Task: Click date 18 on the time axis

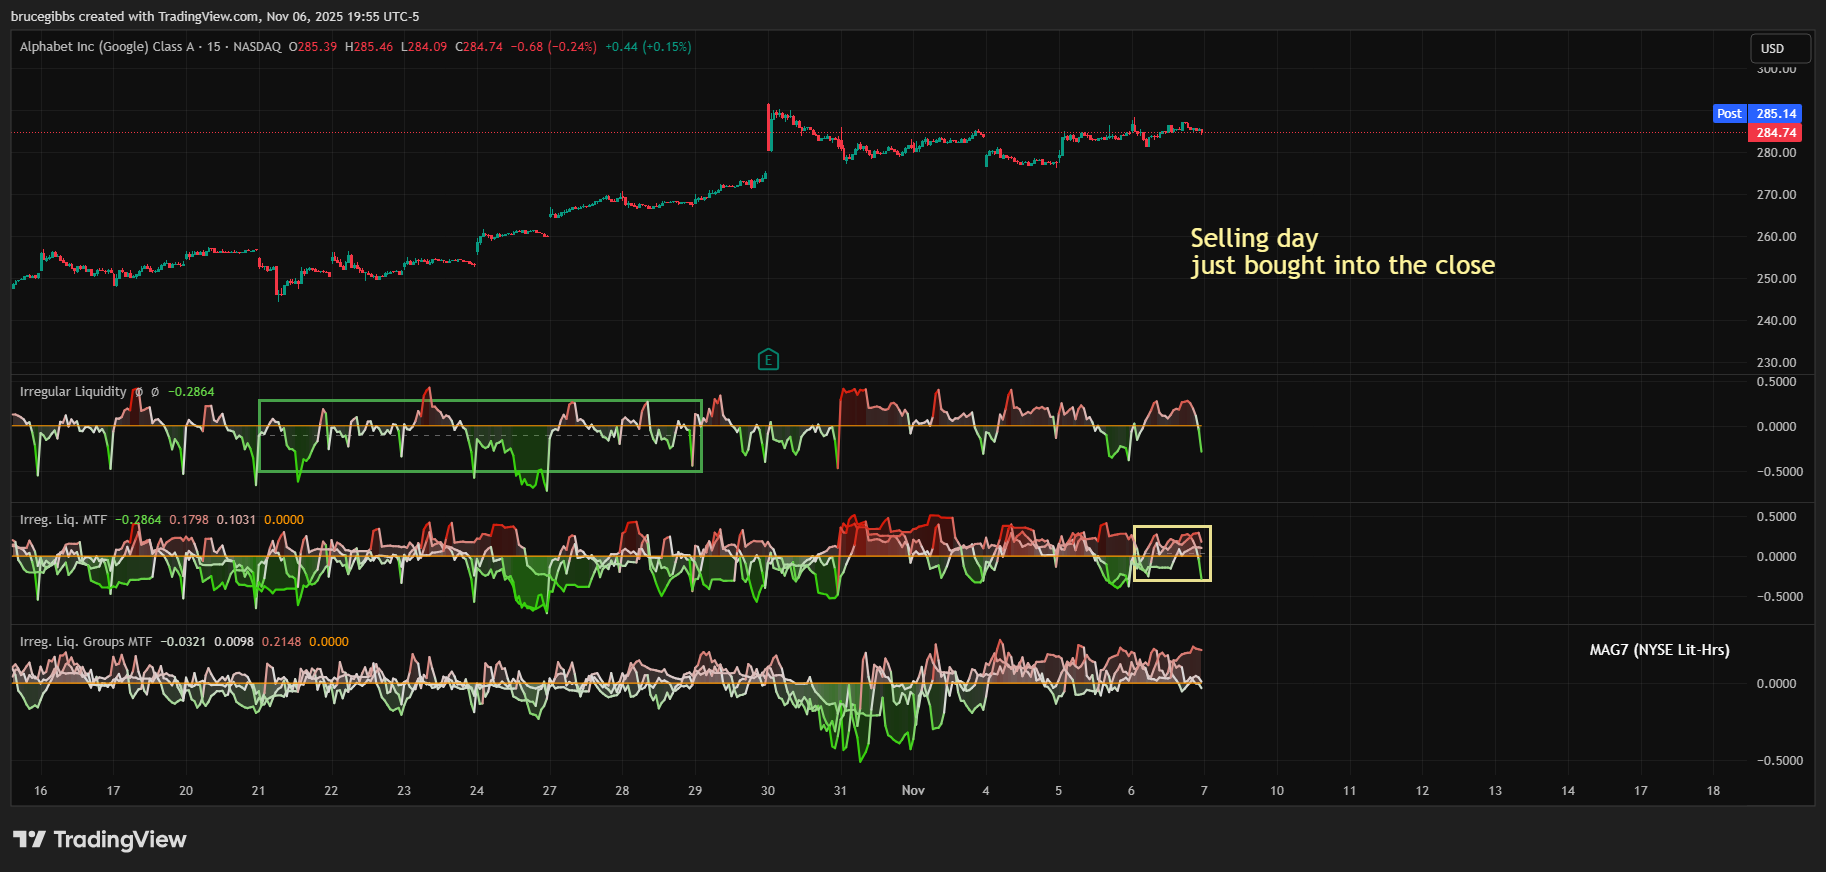Action: click(x=1713, y=791)
